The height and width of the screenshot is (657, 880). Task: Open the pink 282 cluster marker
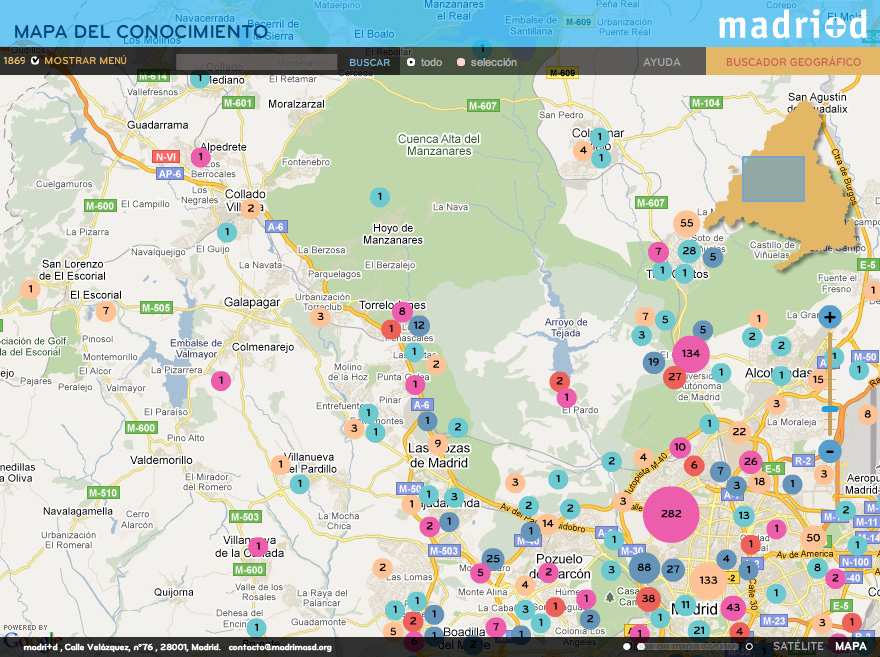coord(671,514)
